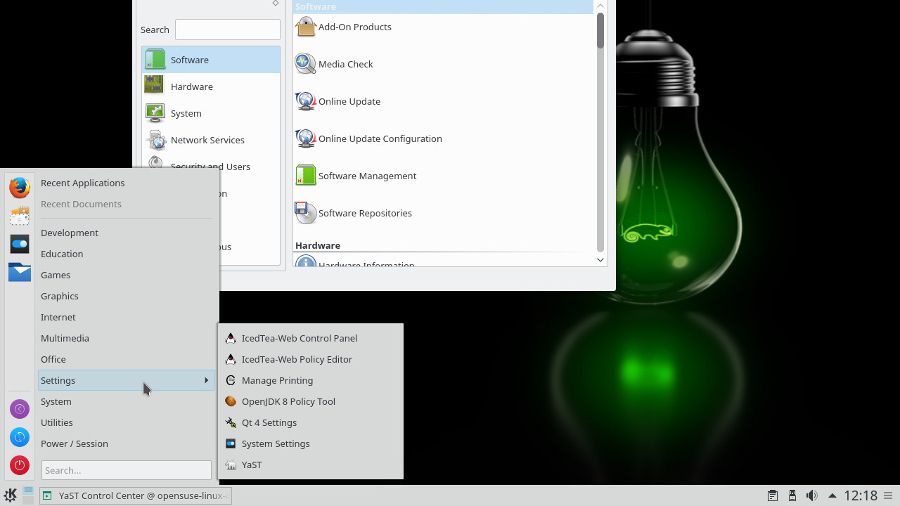900x506 pixels.
Task: Open Power / Session menu entry
Action: [x=126, y=443]
